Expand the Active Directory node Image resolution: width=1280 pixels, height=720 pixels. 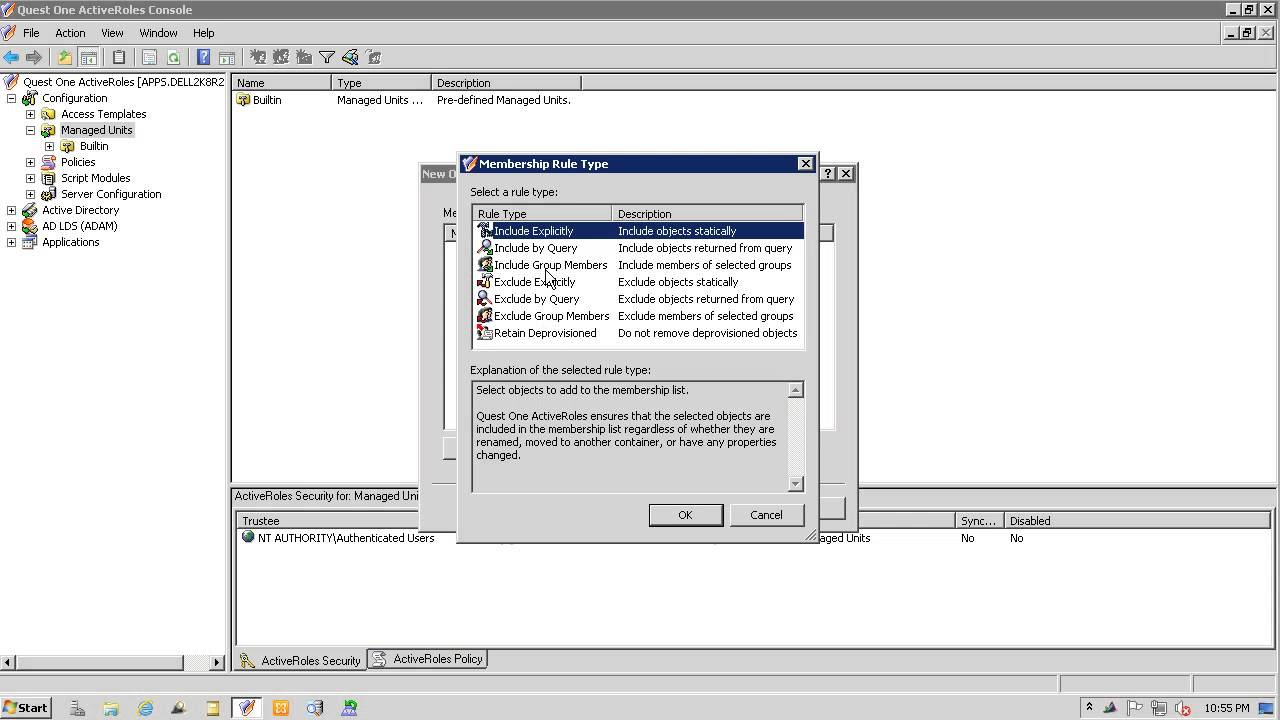(11, 210)
